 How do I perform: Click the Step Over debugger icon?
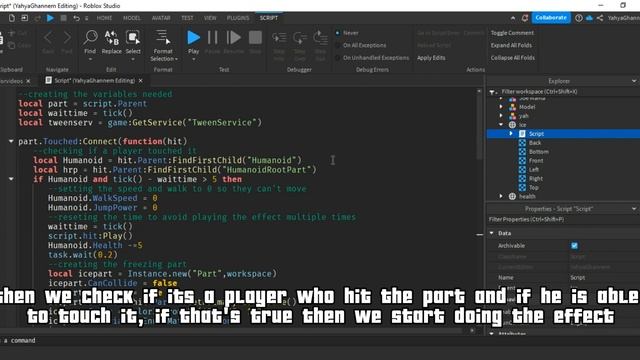[x=300, y=38]
